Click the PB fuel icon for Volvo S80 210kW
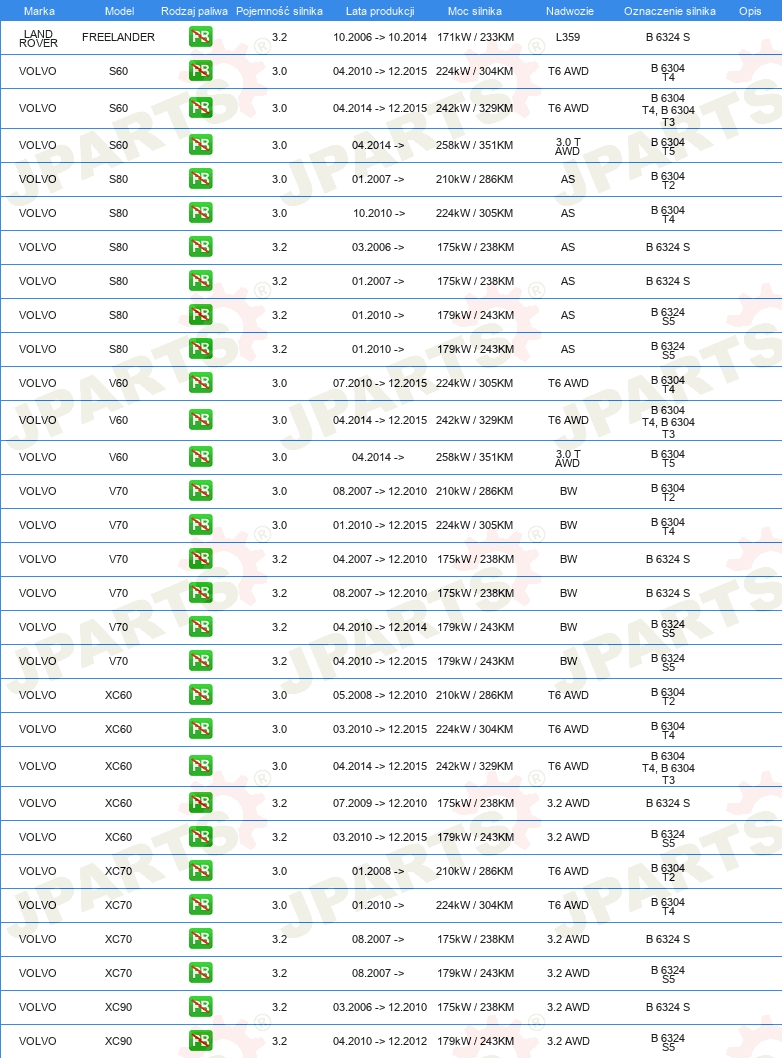Screen dimensions: 782x1058 click(200, 179)
